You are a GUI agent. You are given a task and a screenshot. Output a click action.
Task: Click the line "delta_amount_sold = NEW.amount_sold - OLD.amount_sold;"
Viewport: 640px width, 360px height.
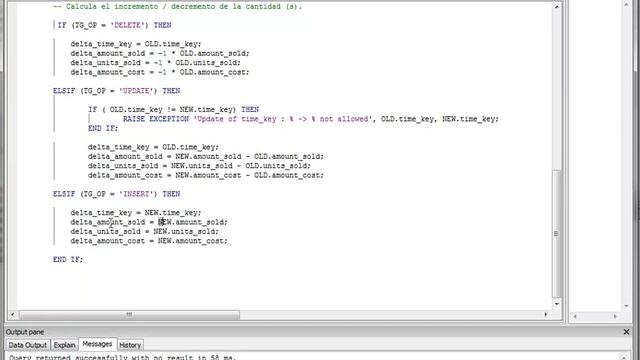206,156
